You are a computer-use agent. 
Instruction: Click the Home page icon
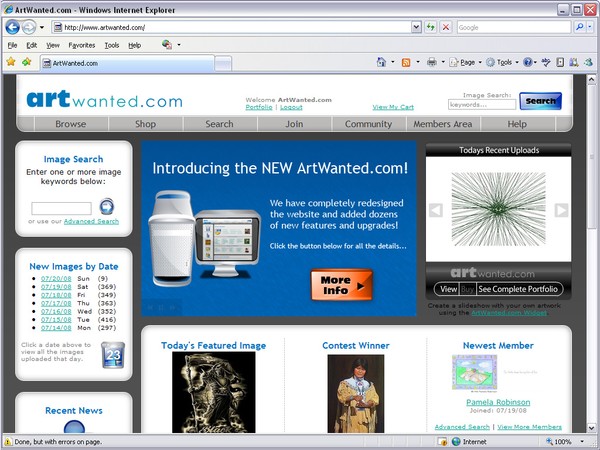click(x=381, y=62)
